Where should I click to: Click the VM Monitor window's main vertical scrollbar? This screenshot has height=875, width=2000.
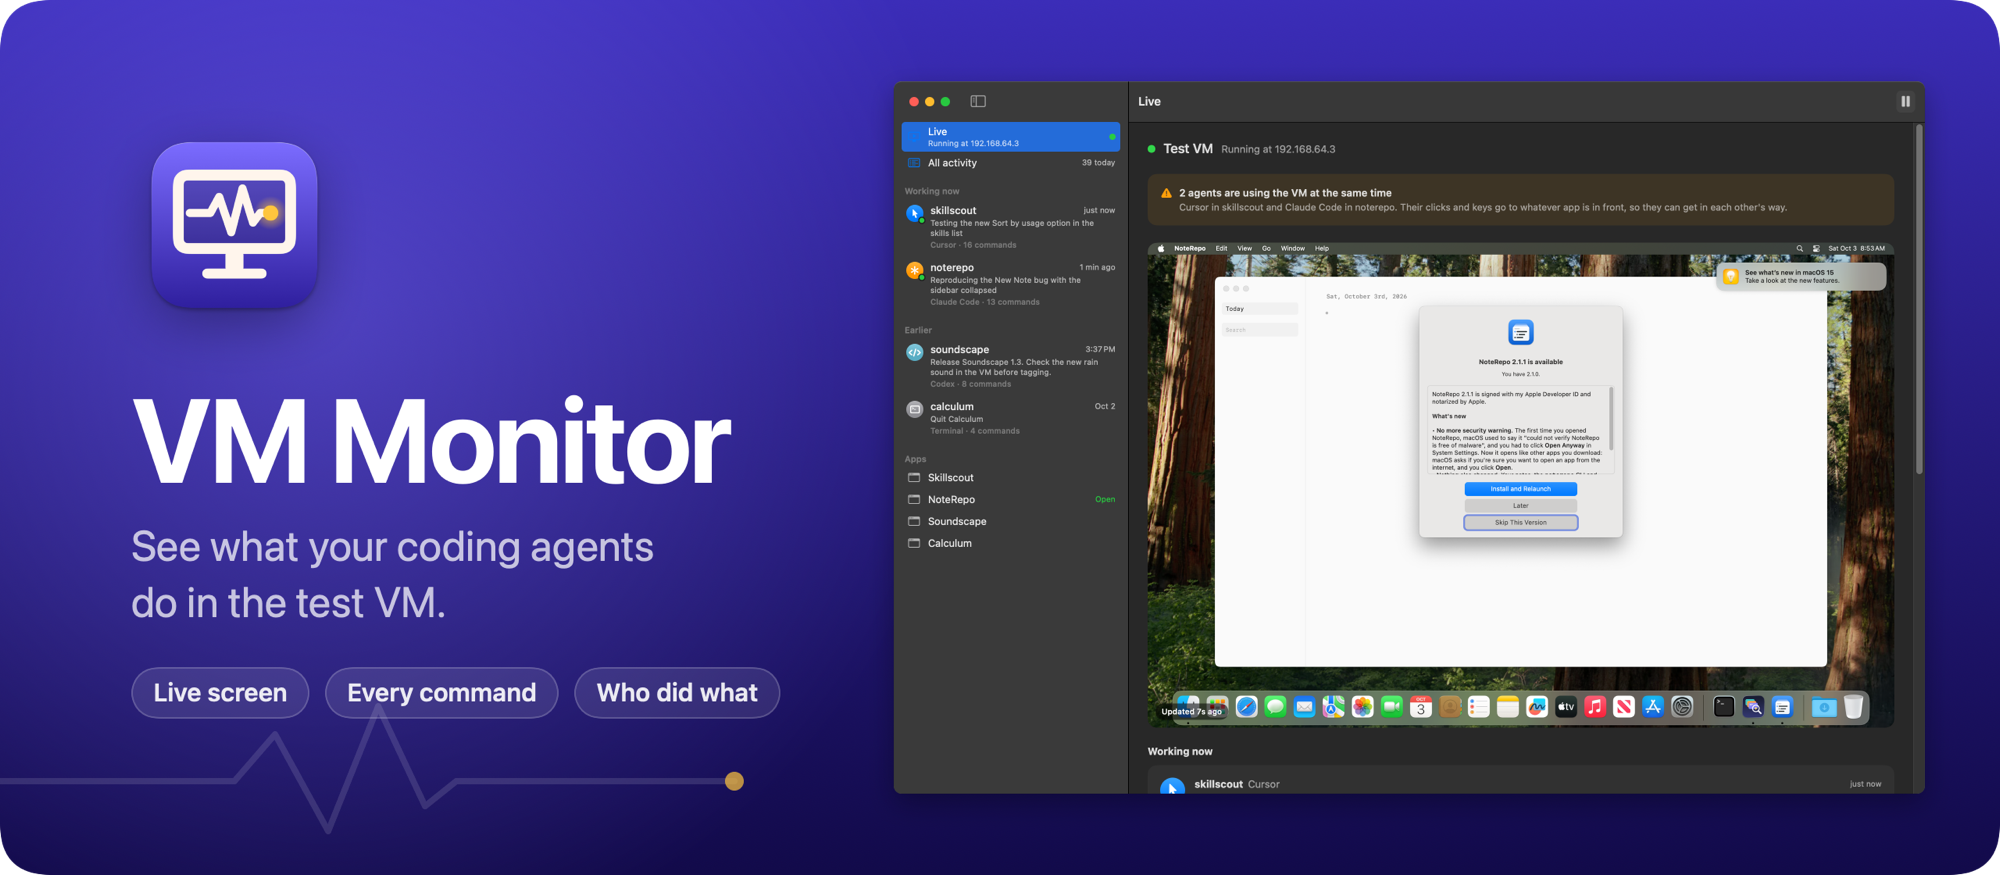coord(1919,300)
